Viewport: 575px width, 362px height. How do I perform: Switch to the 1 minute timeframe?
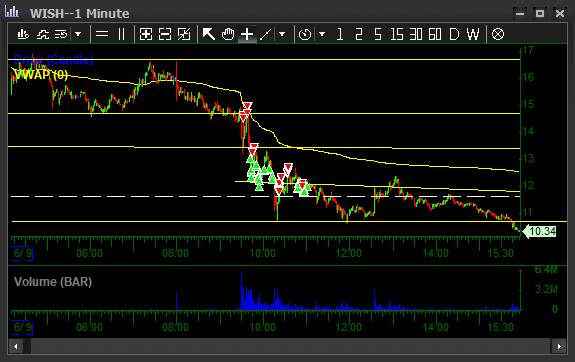coord(340,34)
